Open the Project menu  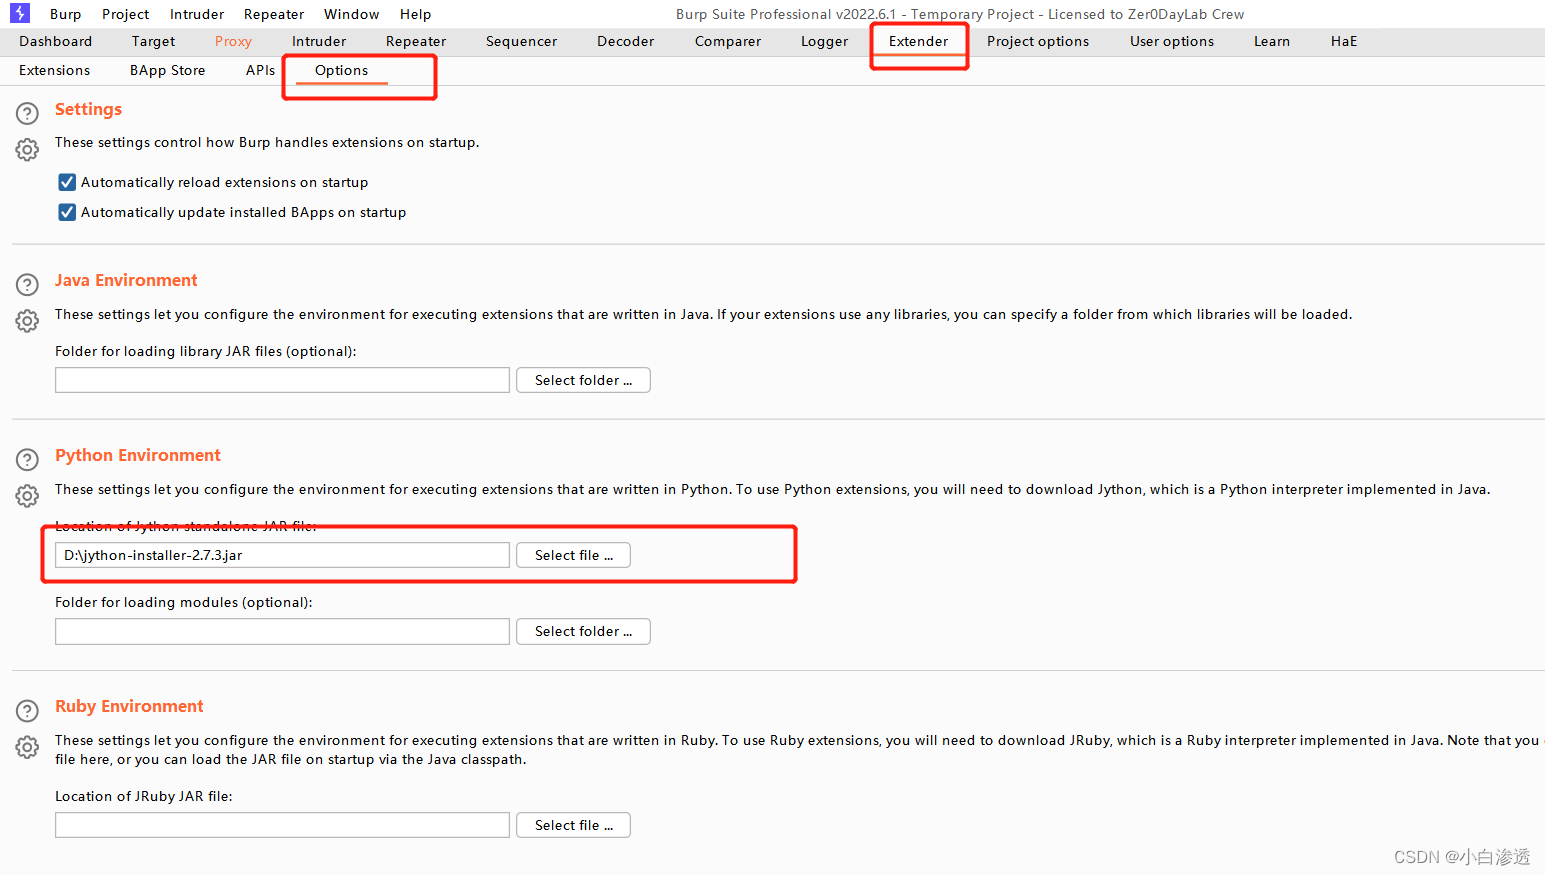point(125,14)
